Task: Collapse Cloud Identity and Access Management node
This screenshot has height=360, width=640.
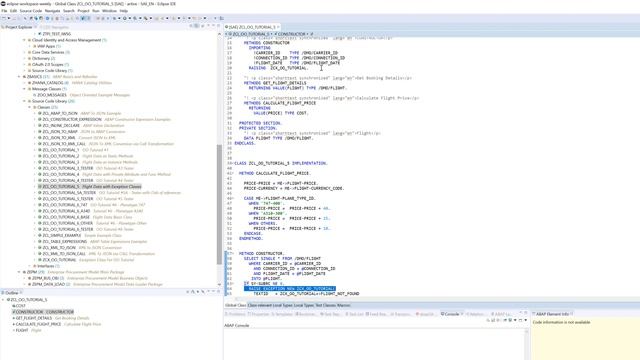Action: point(24,40)
